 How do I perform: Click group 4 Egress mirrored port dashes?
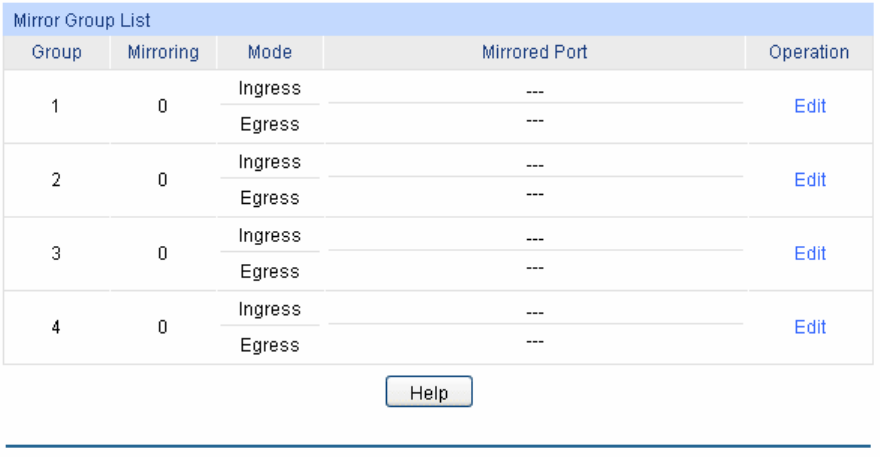[x=534, y=345]
